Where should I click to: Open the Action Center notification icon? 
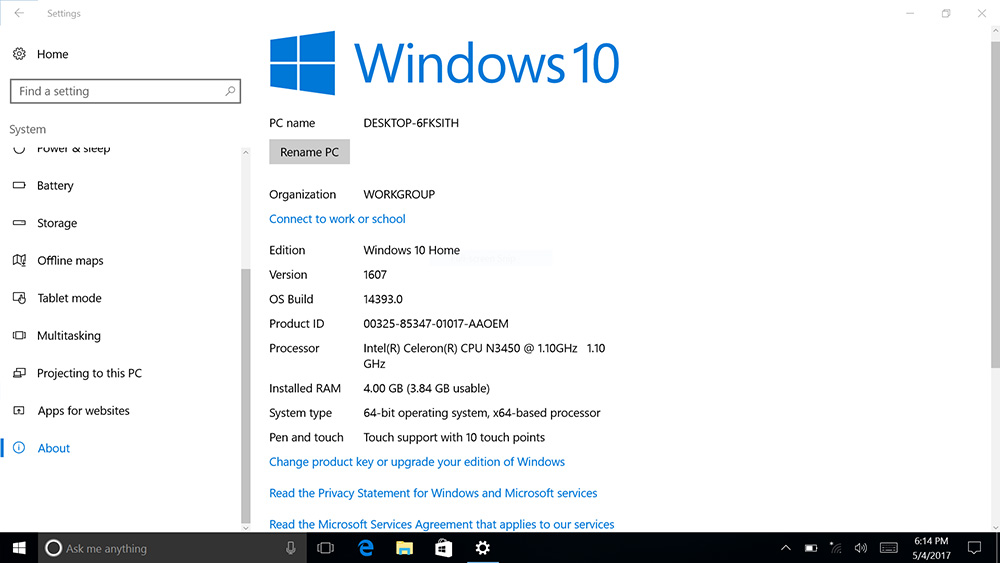974,548
